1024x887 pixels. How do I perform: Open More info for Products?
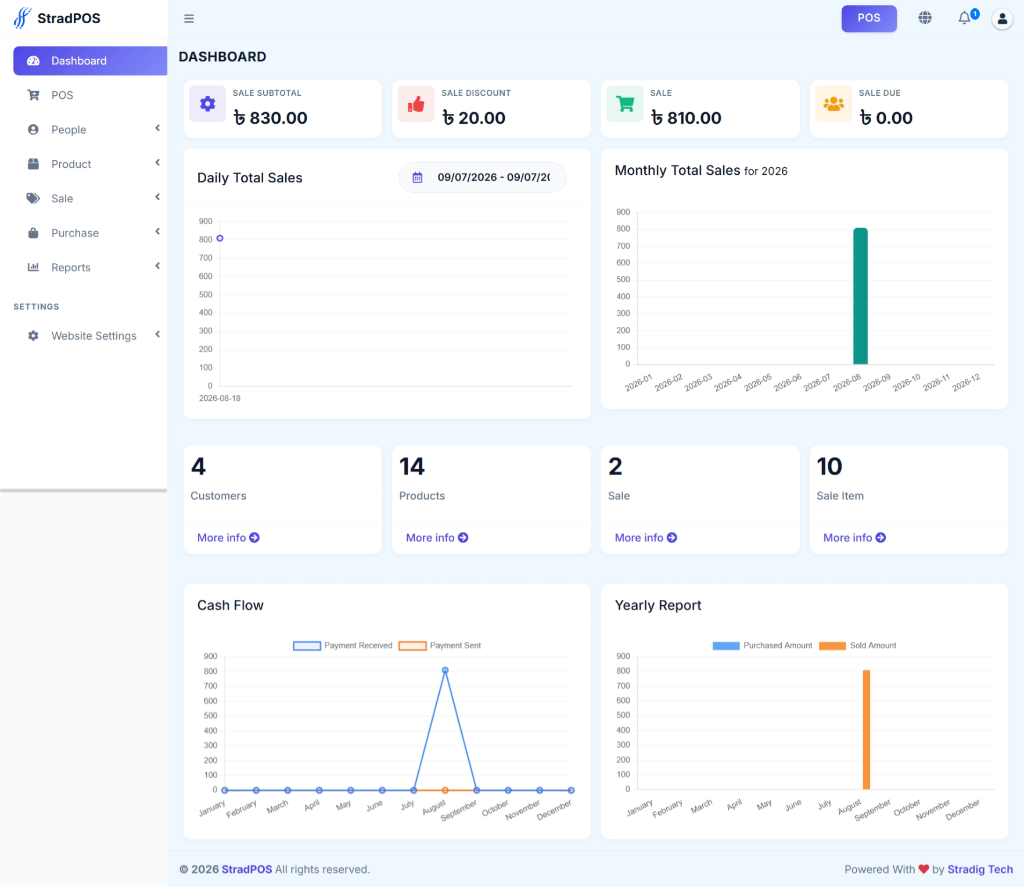[x=437, y=538]
